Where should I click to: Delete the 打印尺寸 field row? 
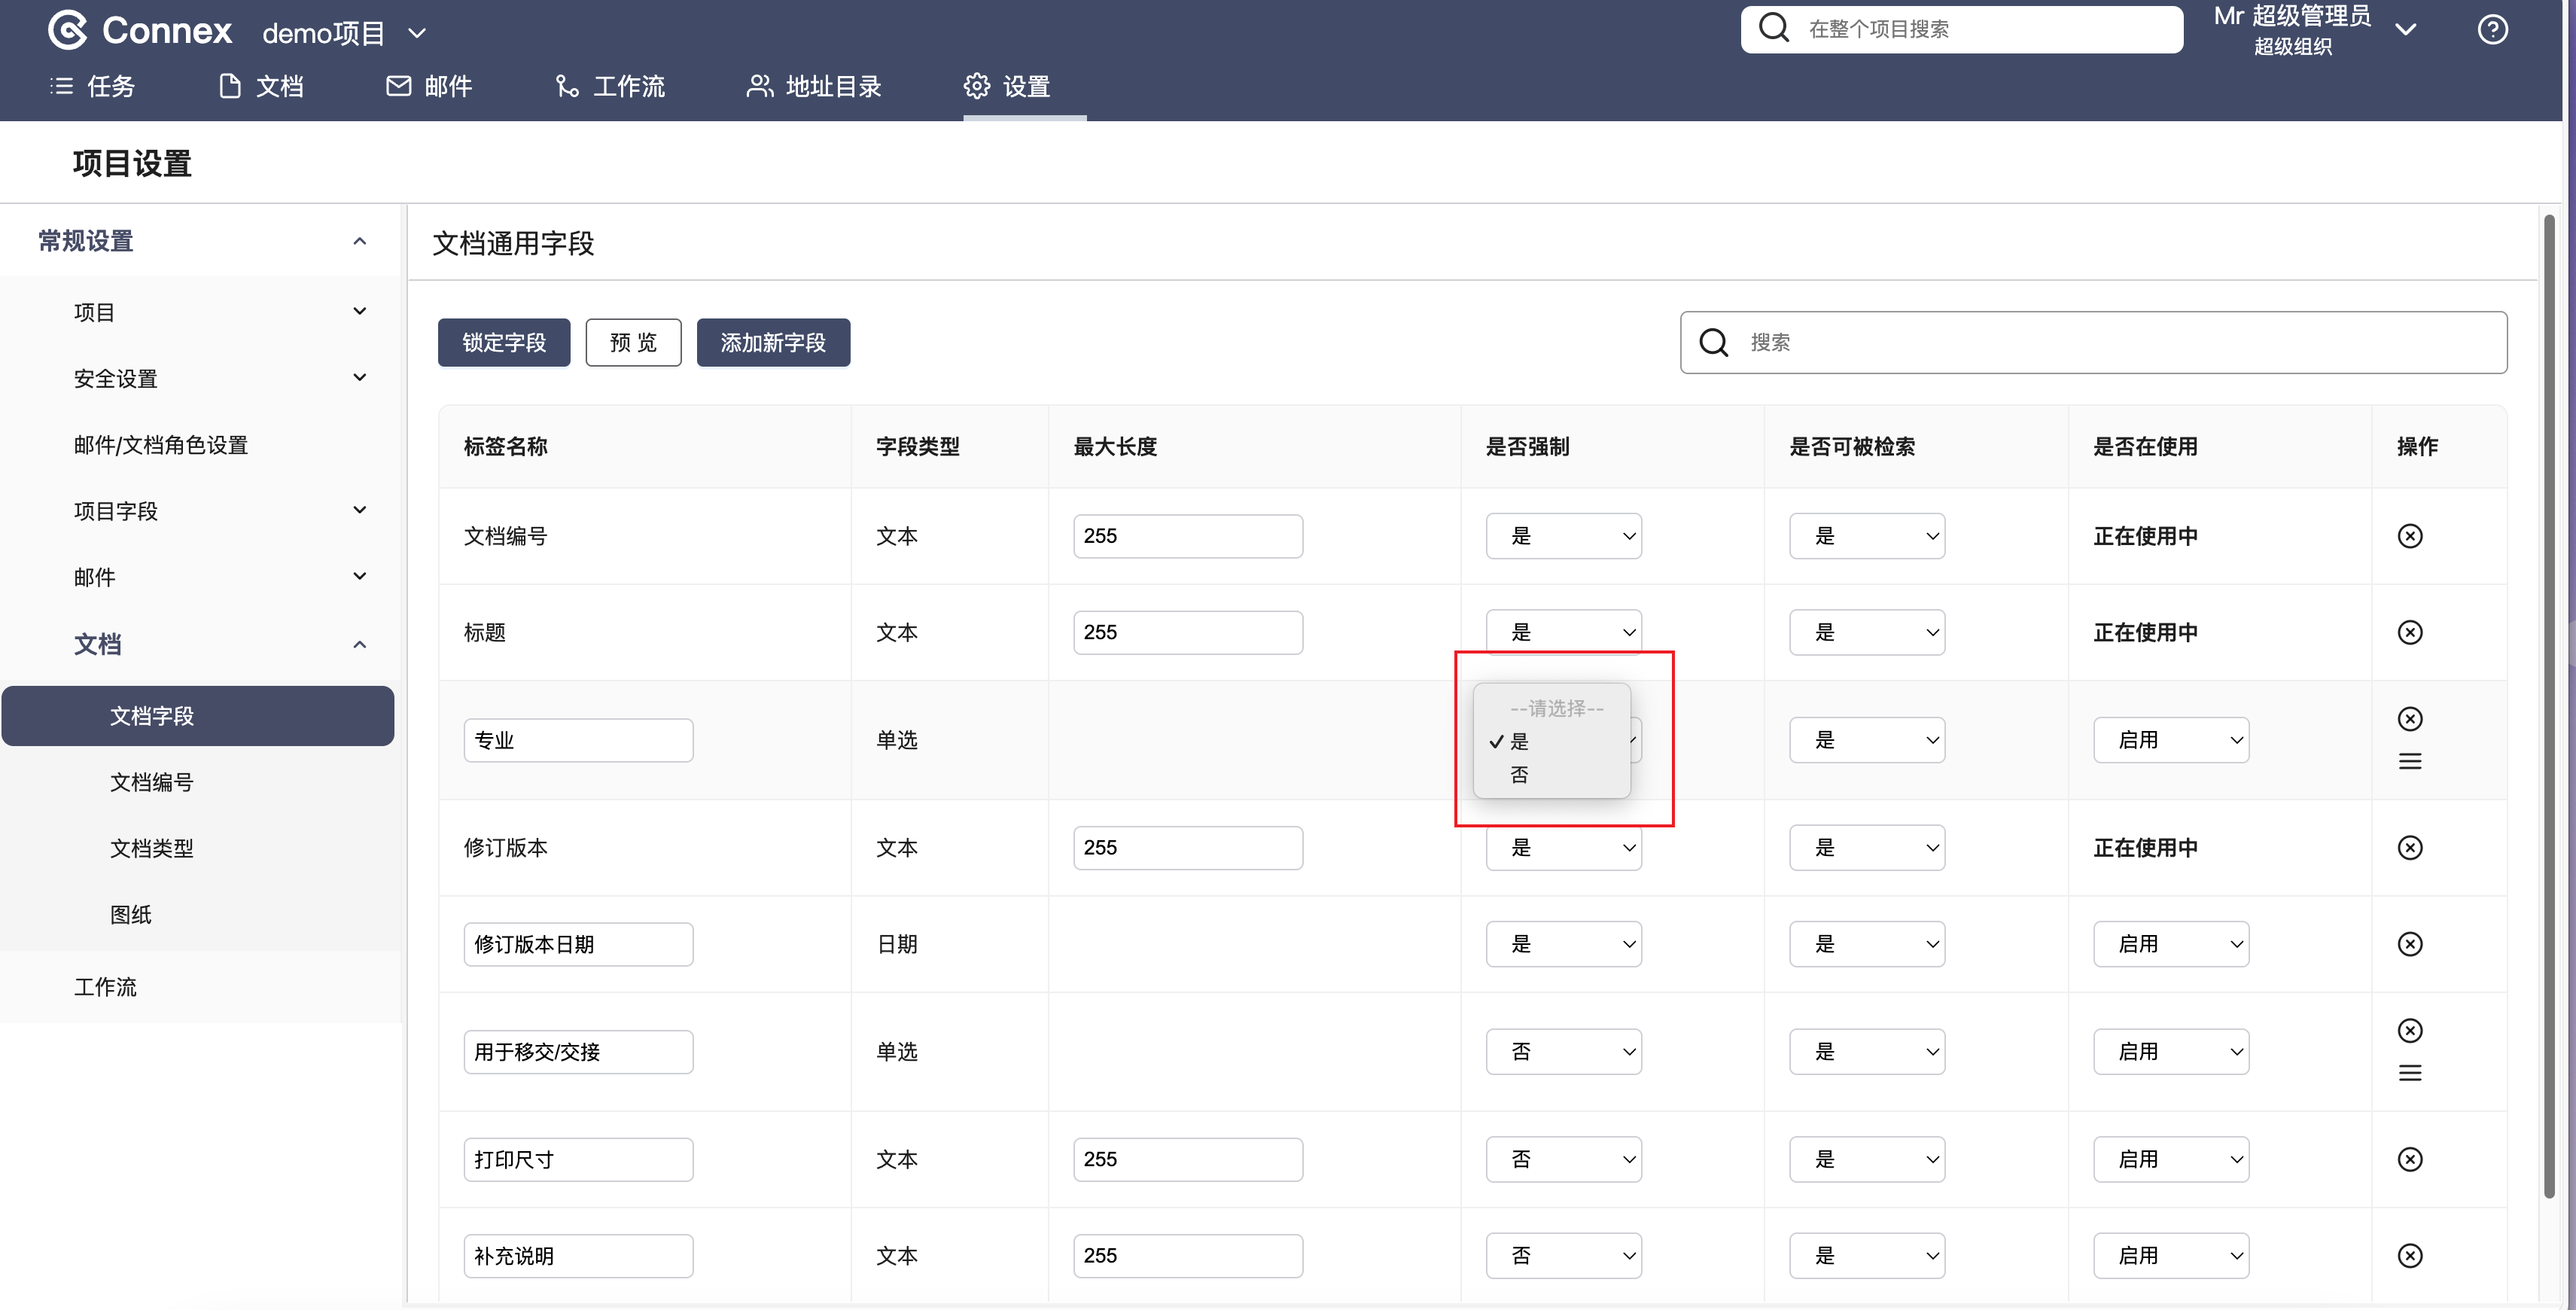point(2410,1159)
